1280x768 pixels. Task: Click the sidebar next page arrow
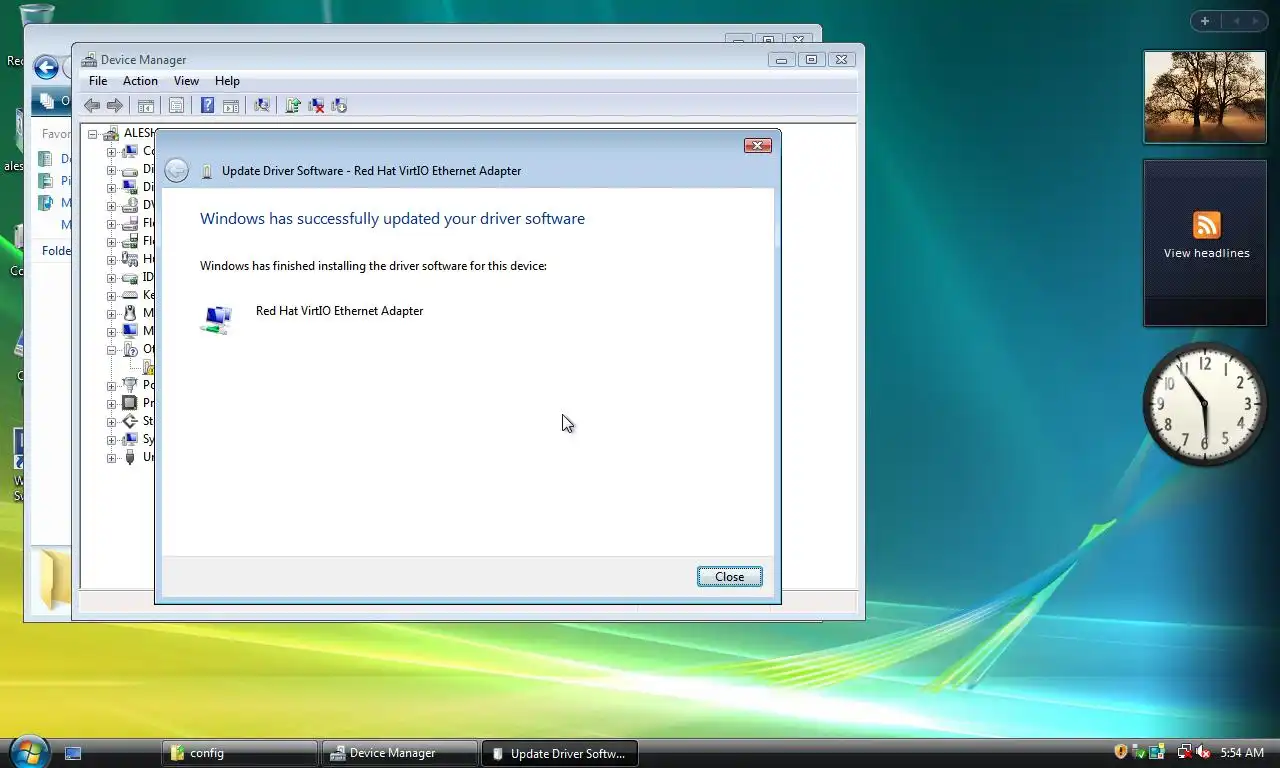pyautogui.click(x=1256, y=21)
